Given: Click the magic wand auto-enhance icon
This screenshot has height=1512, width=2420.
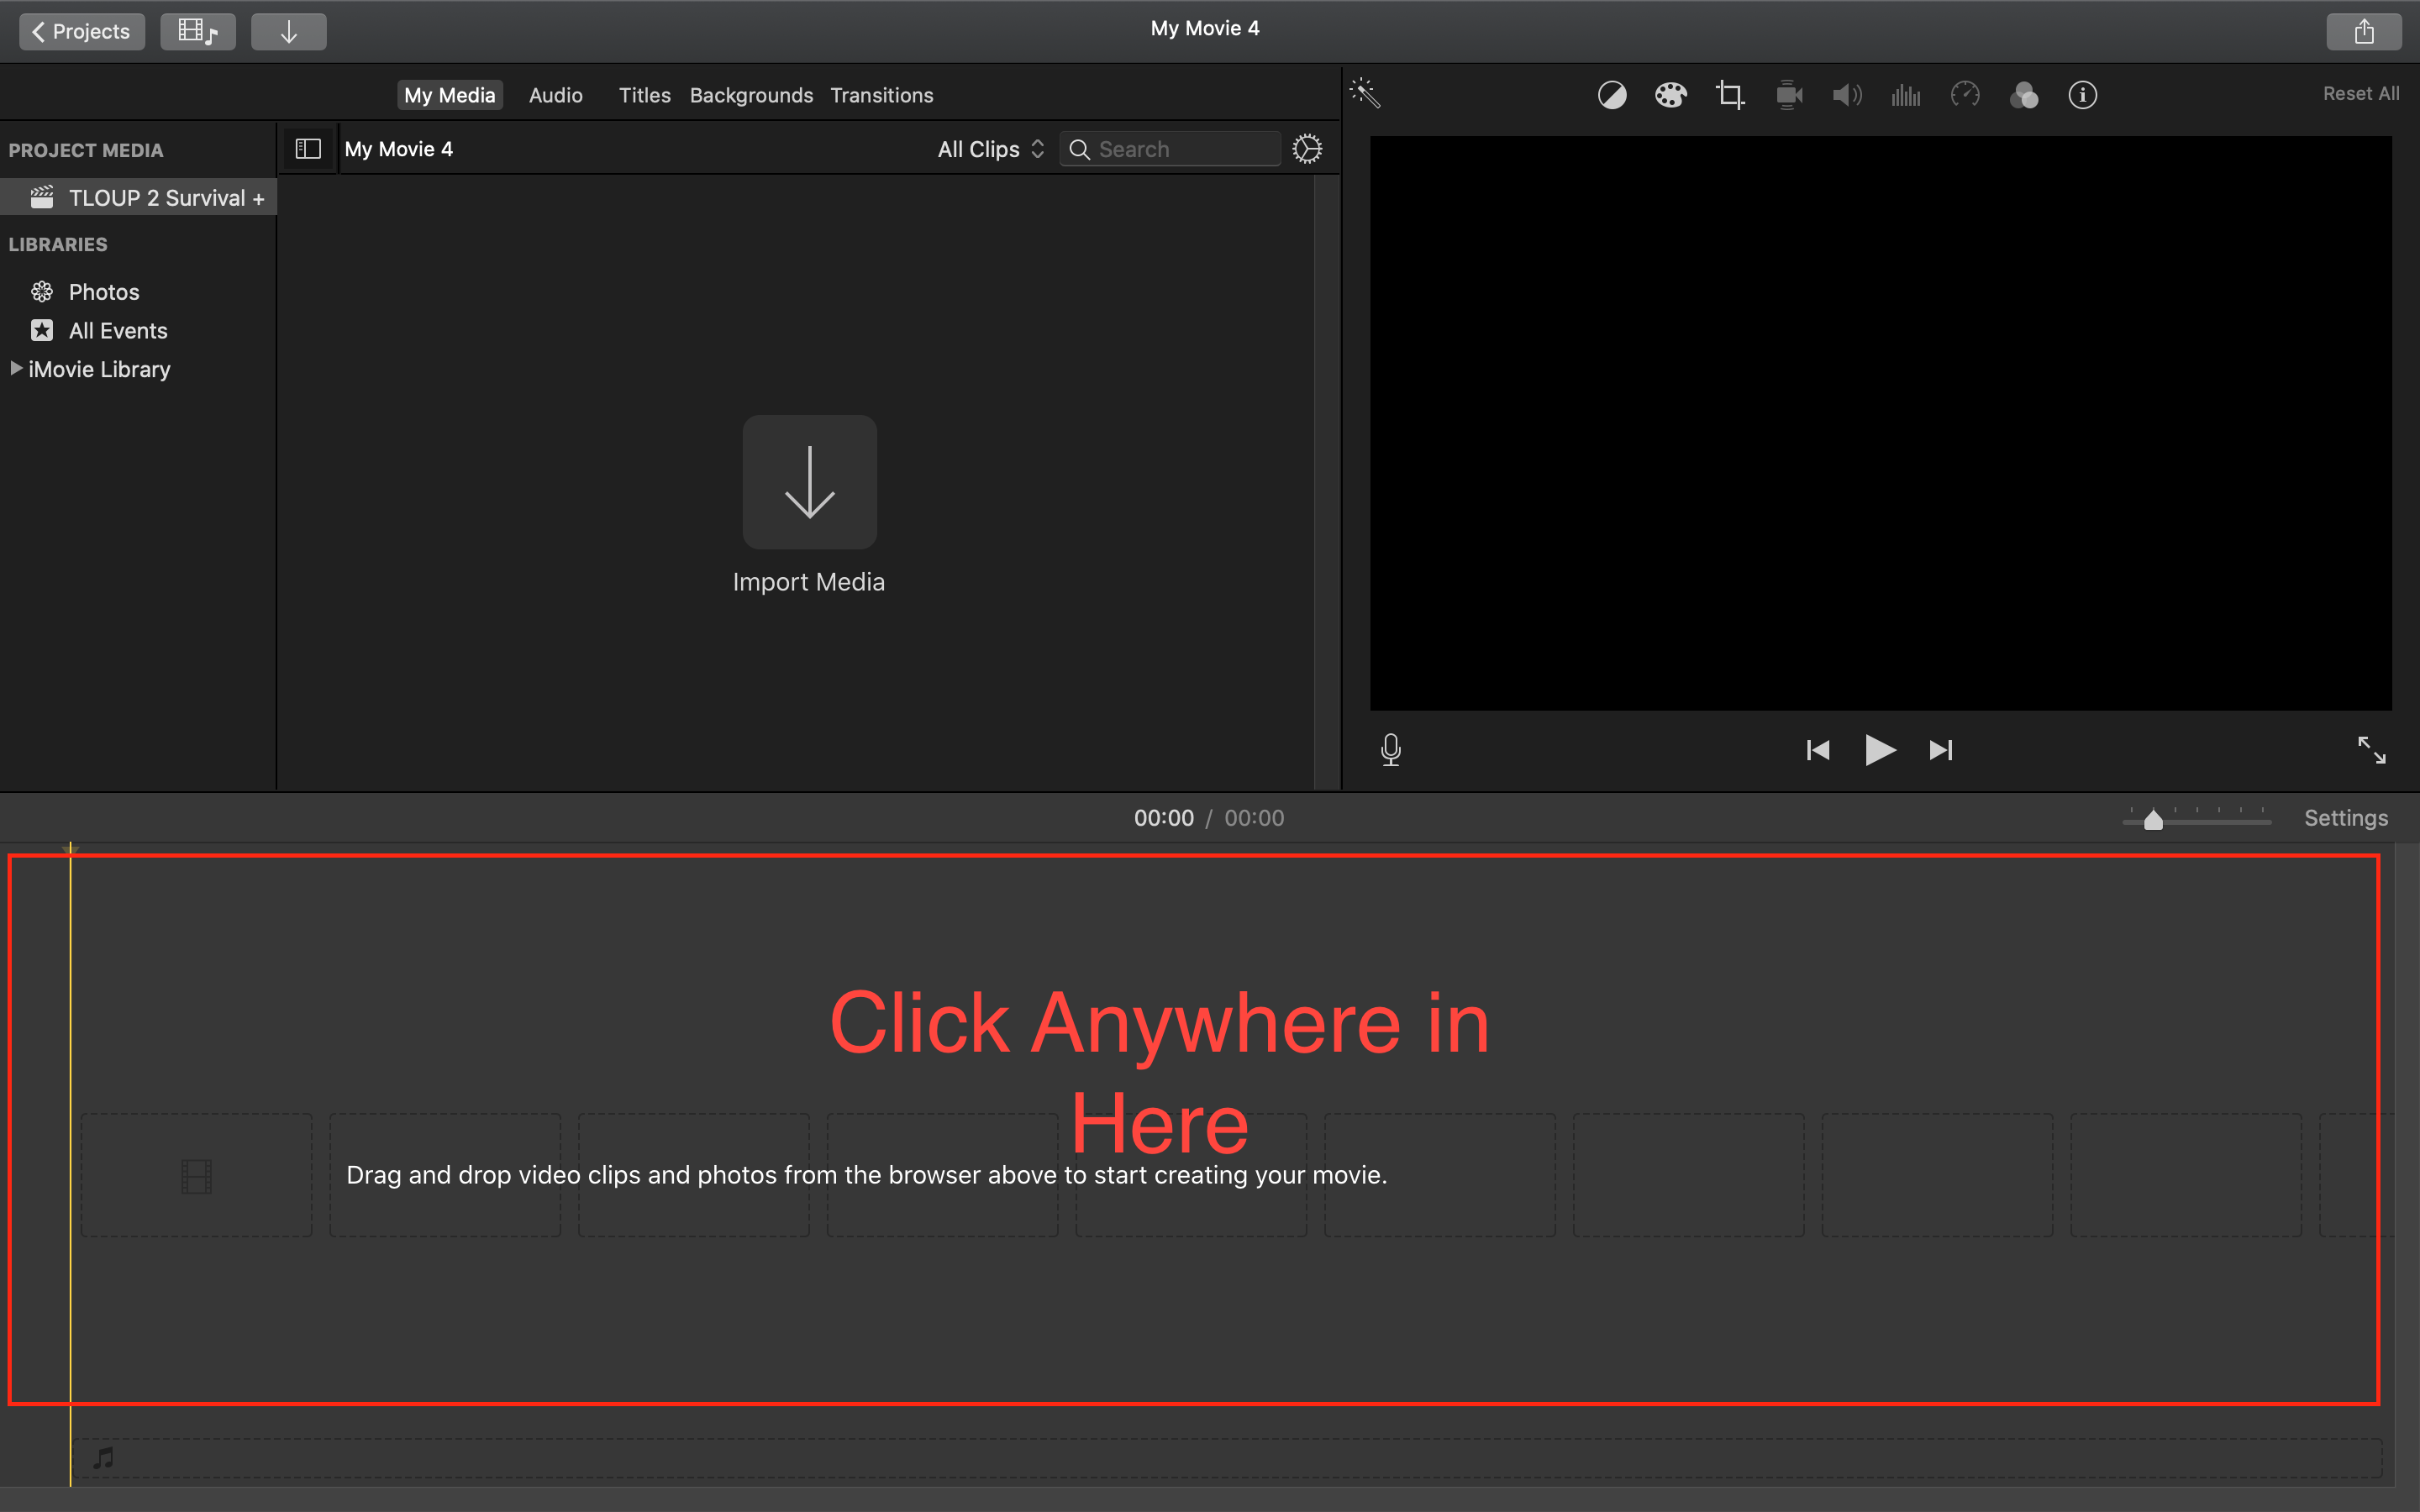Looking at the screenshot, I should pos(1365,93).
